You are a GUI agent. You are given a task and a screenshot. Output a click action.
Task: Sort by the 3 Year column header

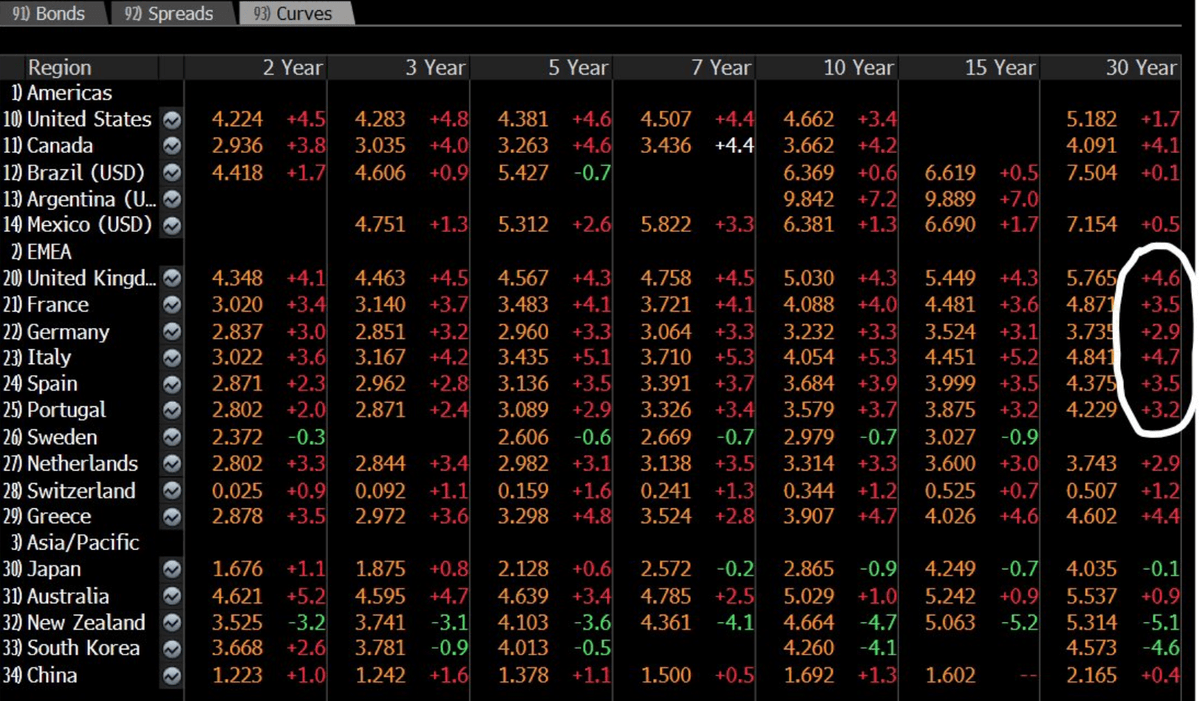click(x=435, y=68)
